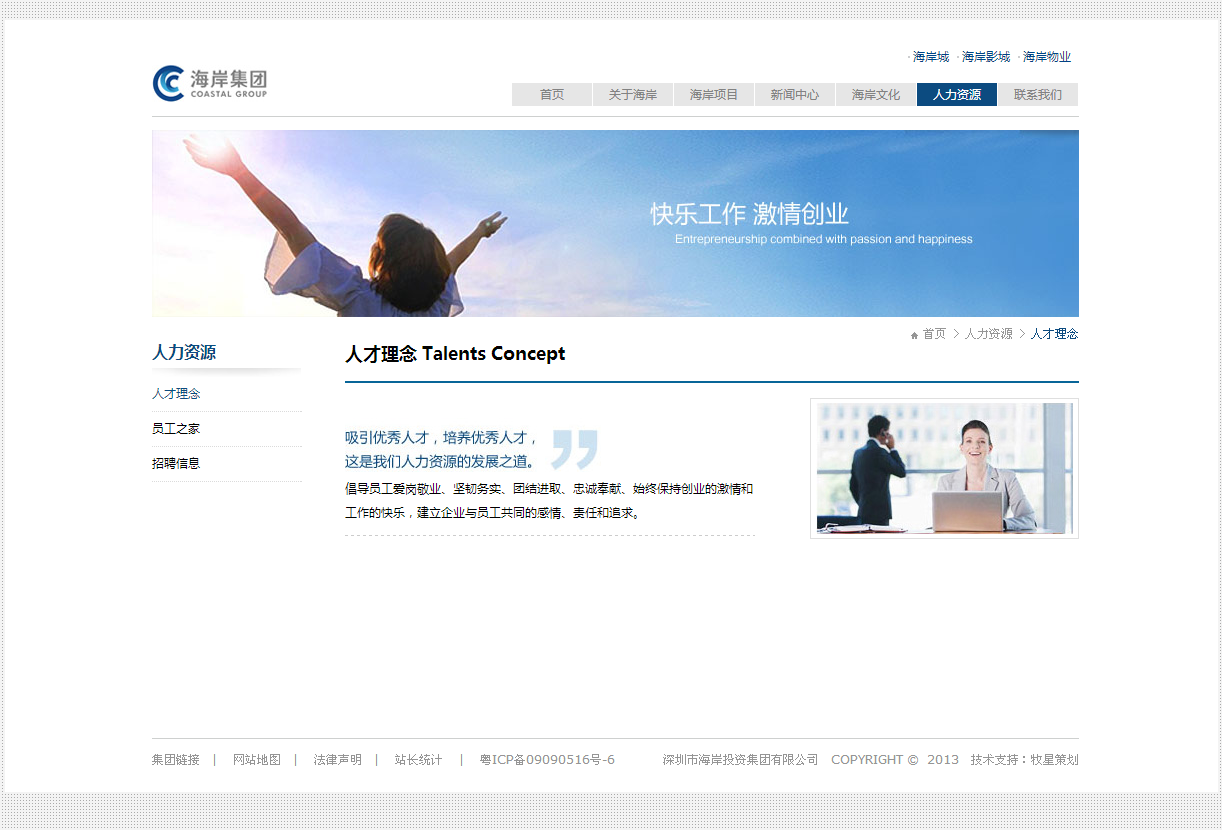Screen dimensions: 1222x830
Task: Click the 法律声明 legal notice link
Action: 336,759
